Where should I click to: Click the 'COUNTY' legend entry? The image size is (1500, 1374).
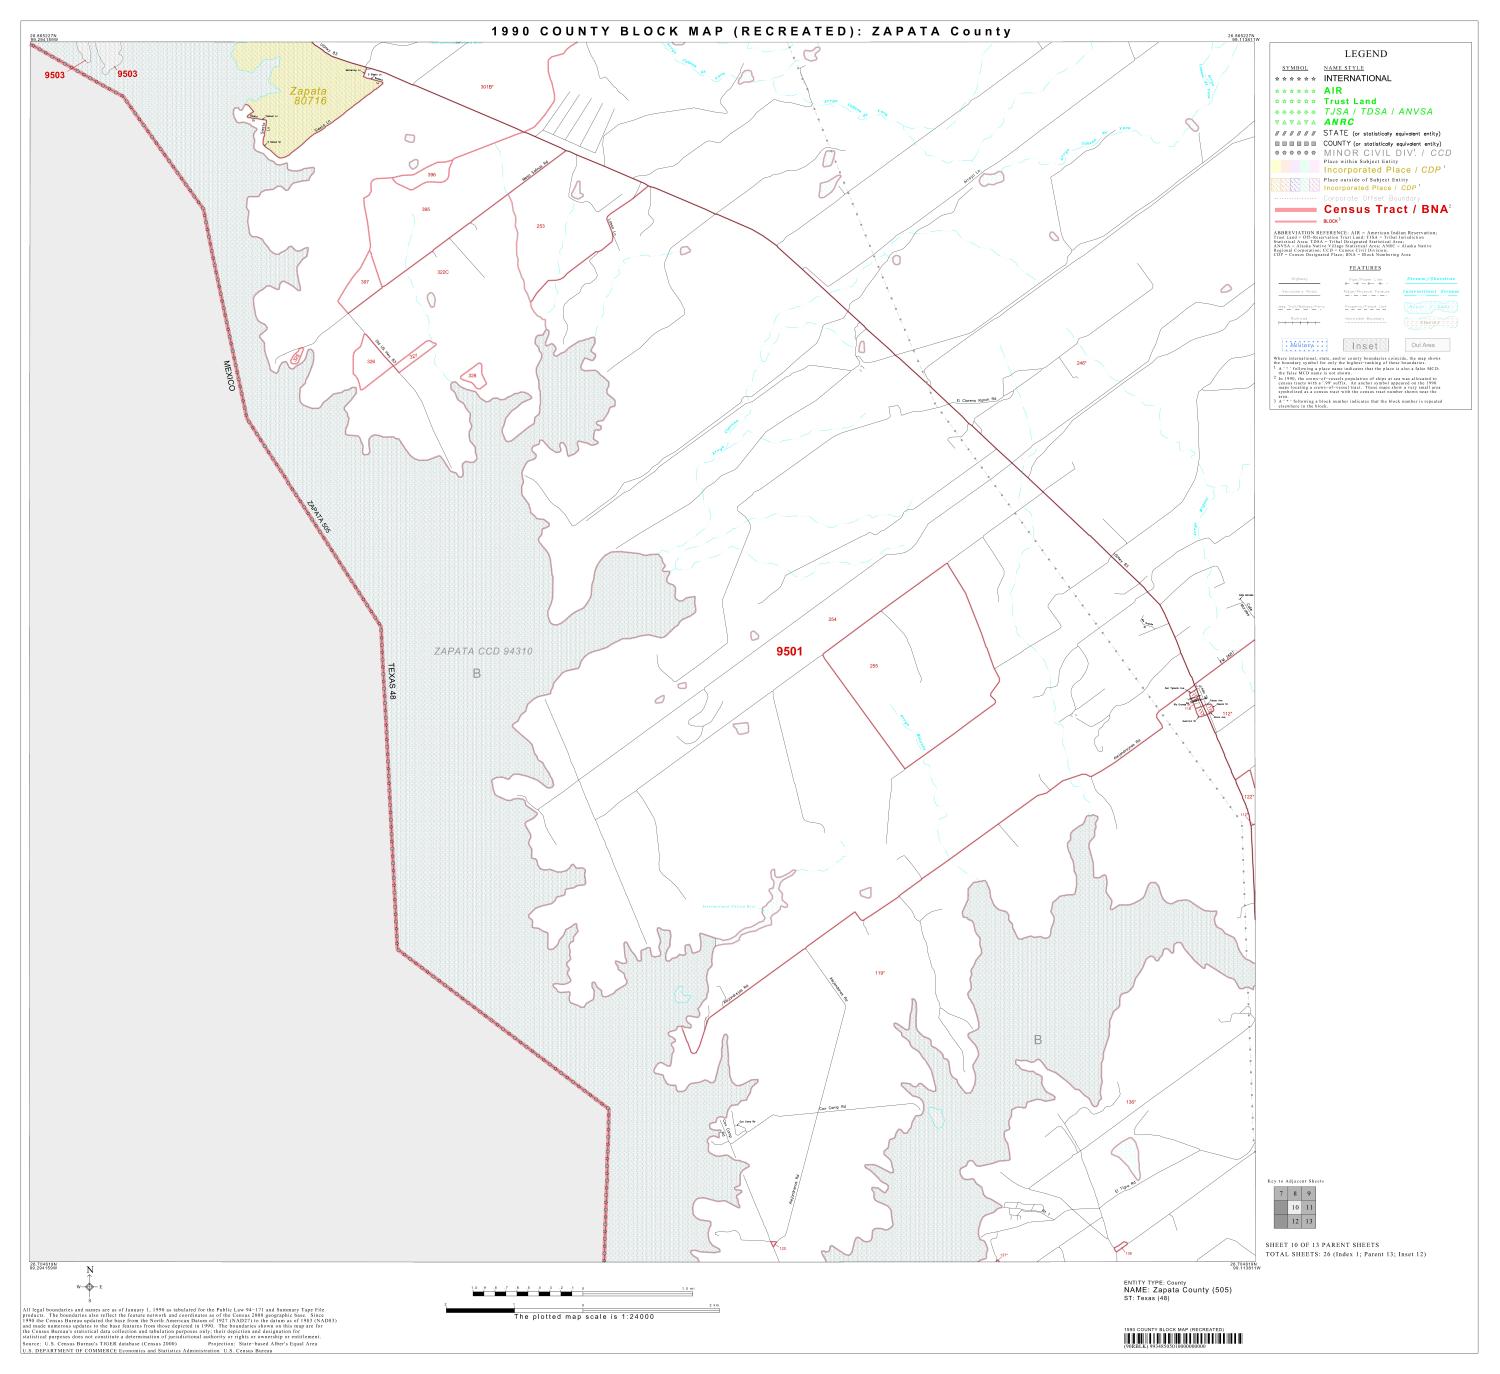(x=1383, y=143)
